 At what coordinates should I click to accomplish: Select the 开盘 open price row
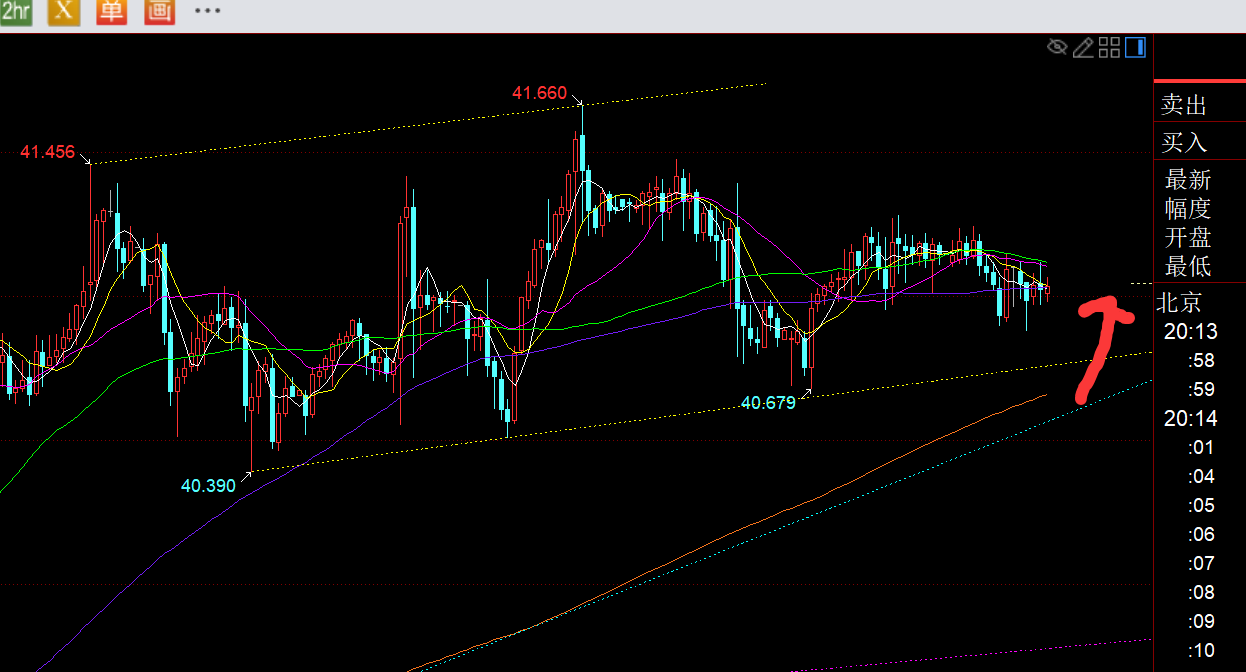tap(1188, 238)
